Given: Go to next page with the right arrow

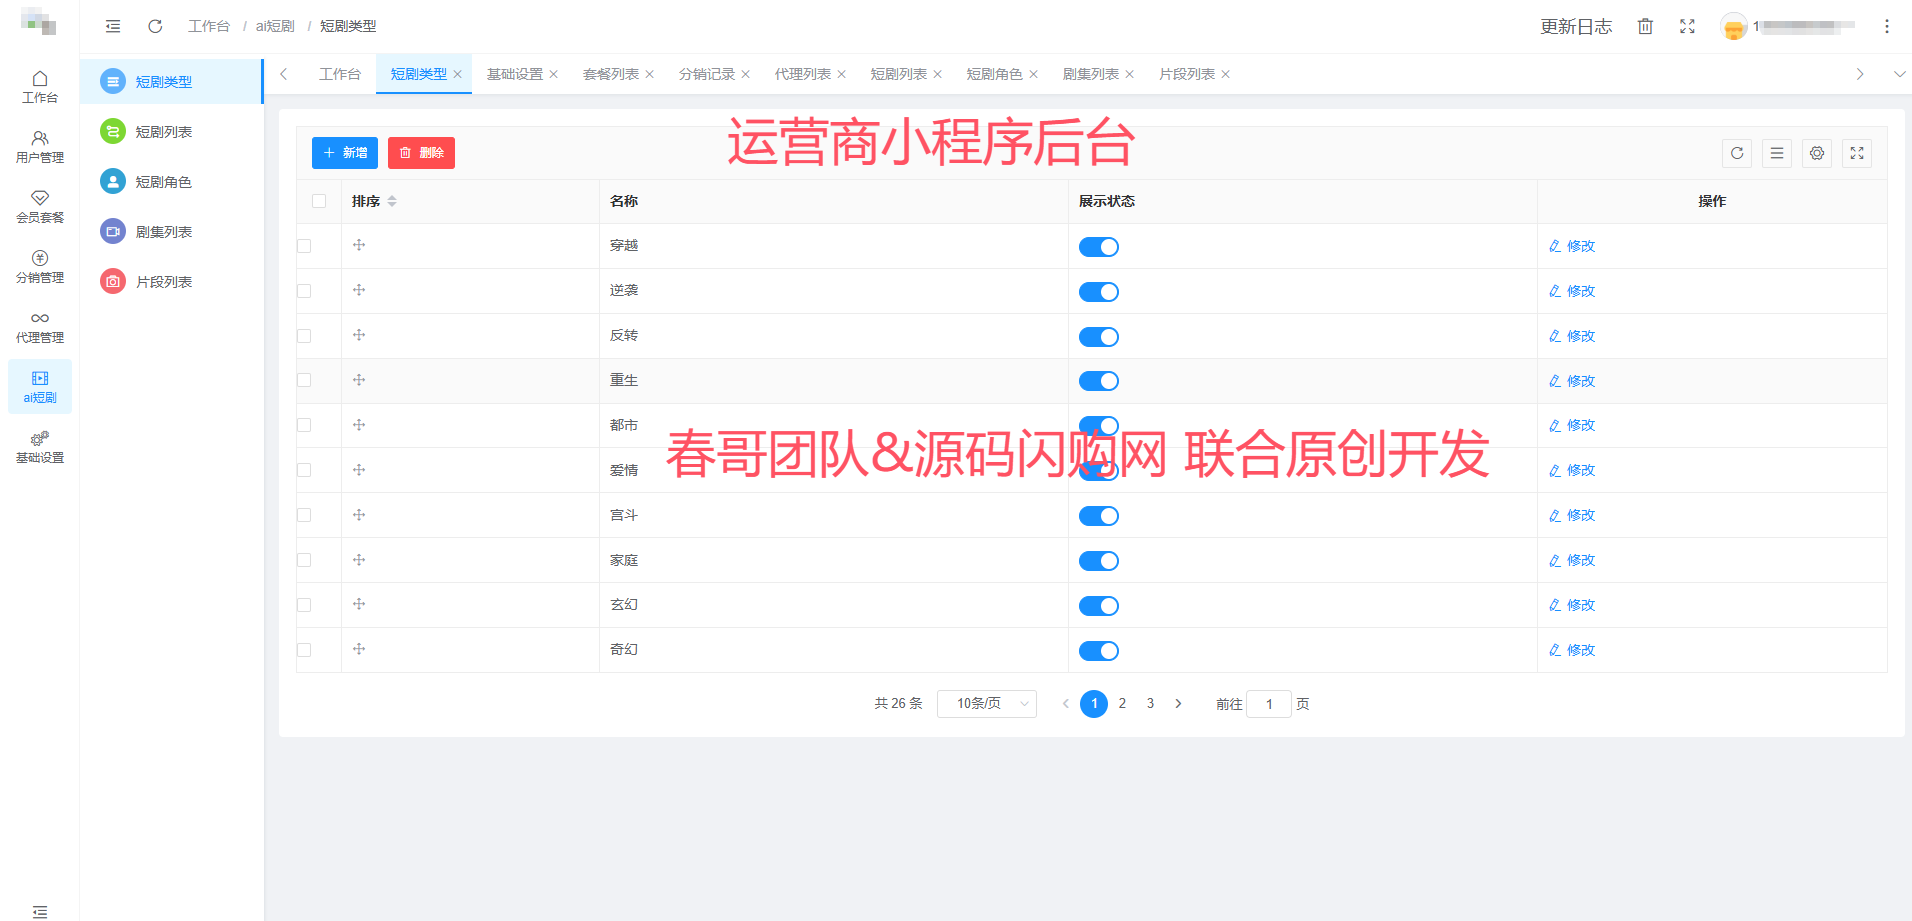Looking at the screenshot, I should (1178, 704).
